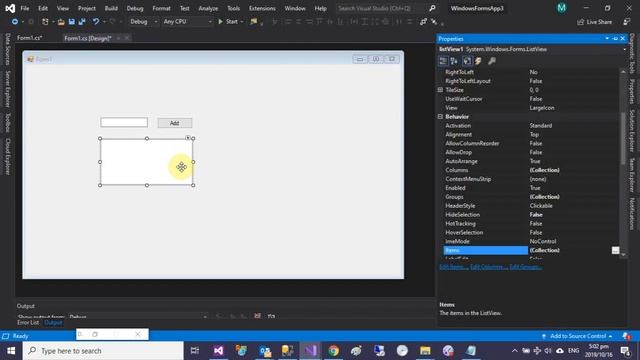This screenshot has width=640, height=360.
Task: Click the Items ellipsis button
Action: [x=616, y=250]
